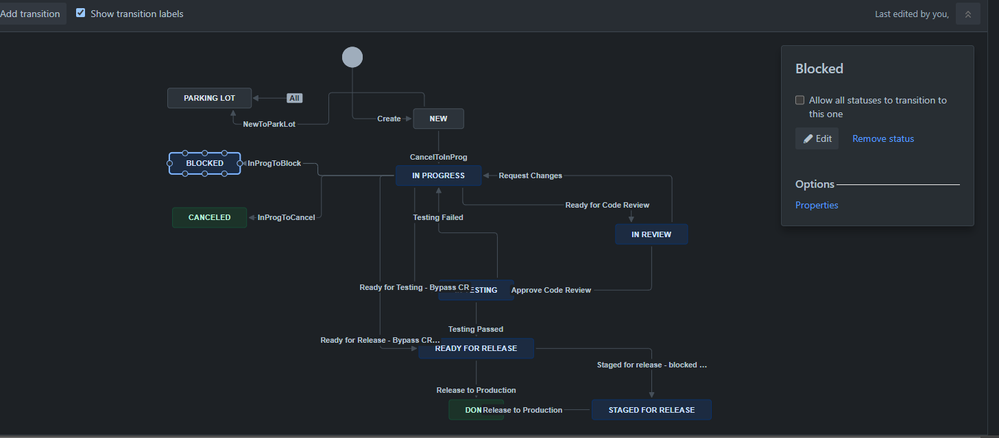Open the Properties link under Options

tap(816, 205)
